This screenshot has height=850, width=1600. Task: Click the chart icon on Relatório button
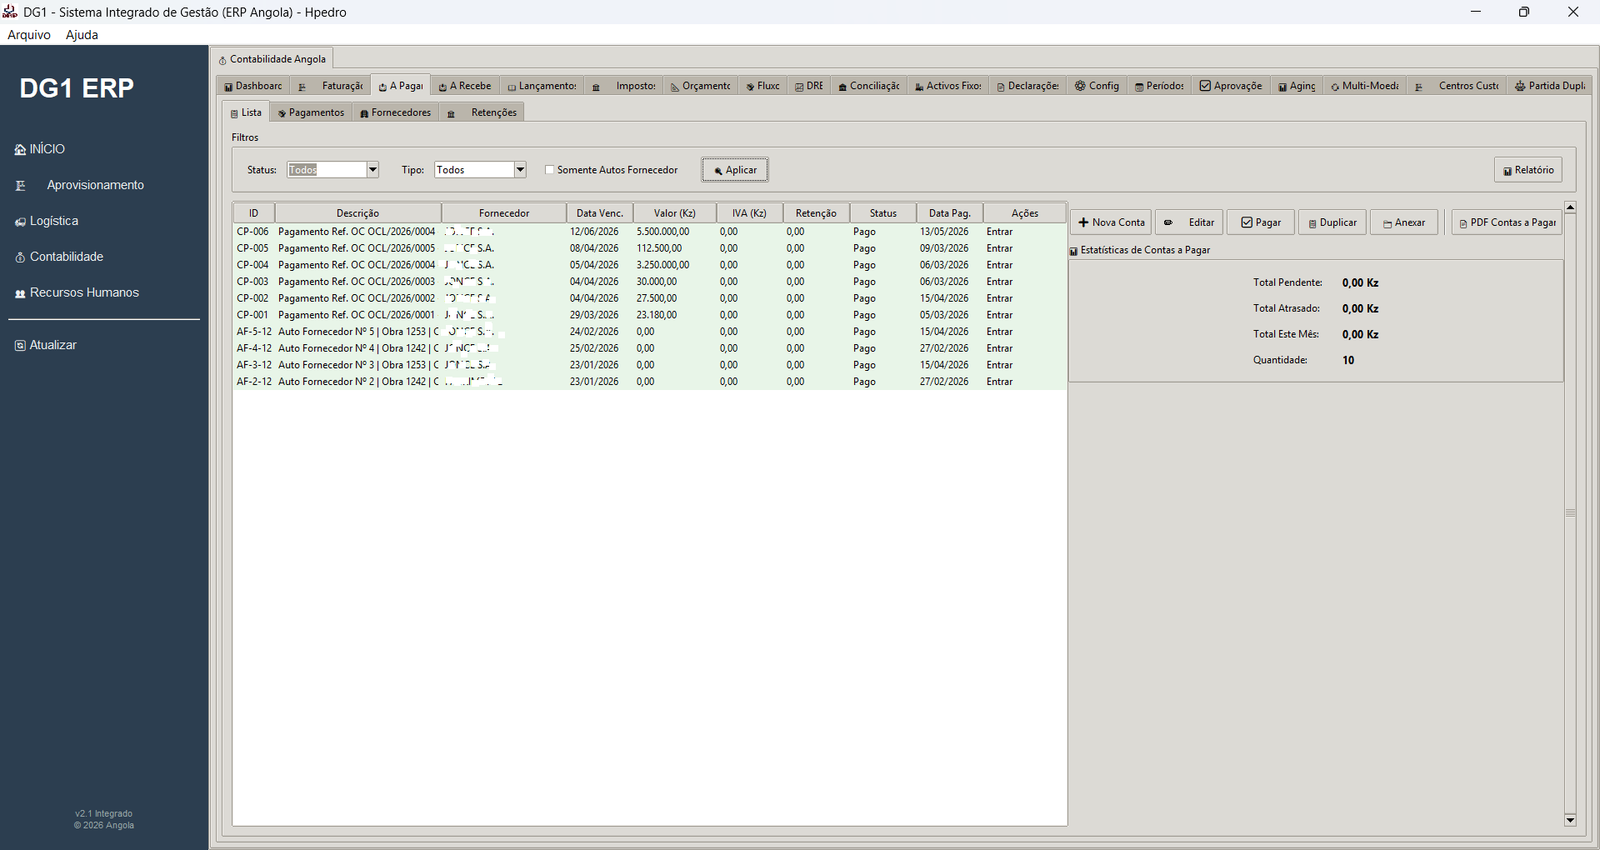coord(1507,171)
